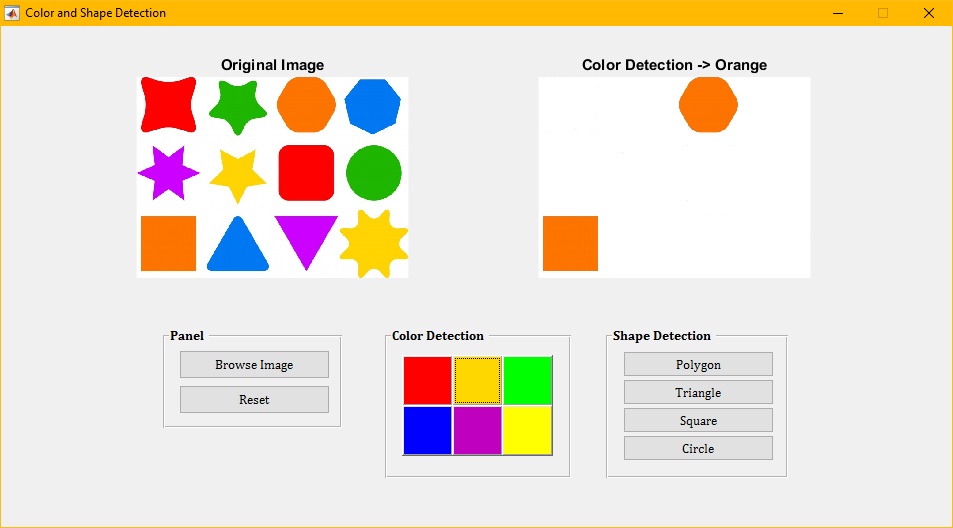Click the MATLAB icon in the title bar
953x528 pixels.
click(13, 13)
